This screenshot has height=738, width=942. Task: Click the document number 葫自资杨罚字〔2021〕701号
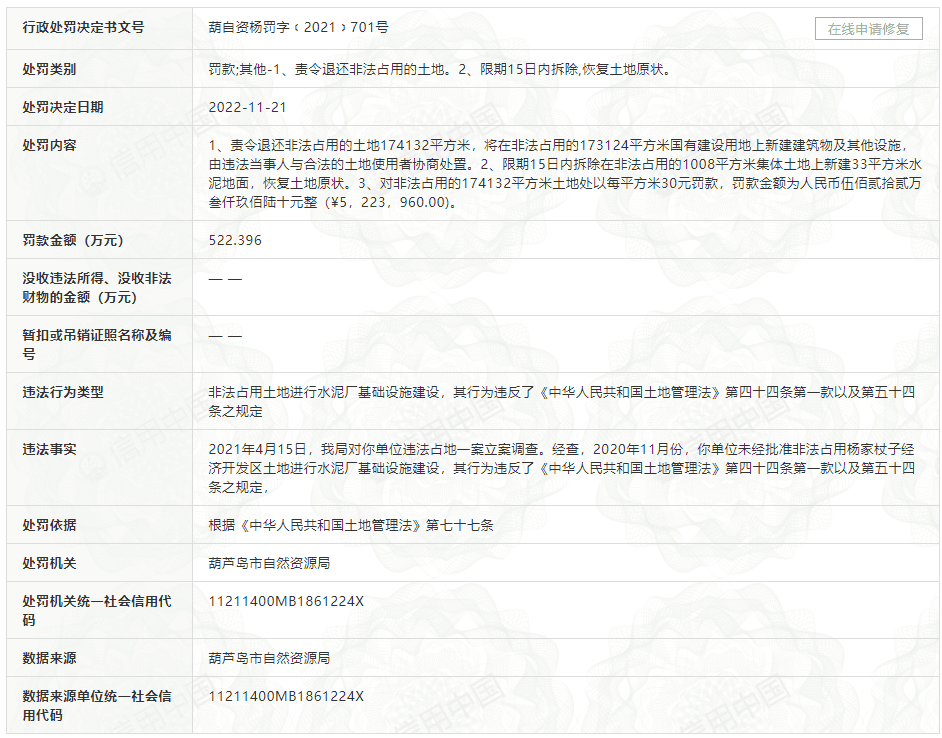pos(299,28)
